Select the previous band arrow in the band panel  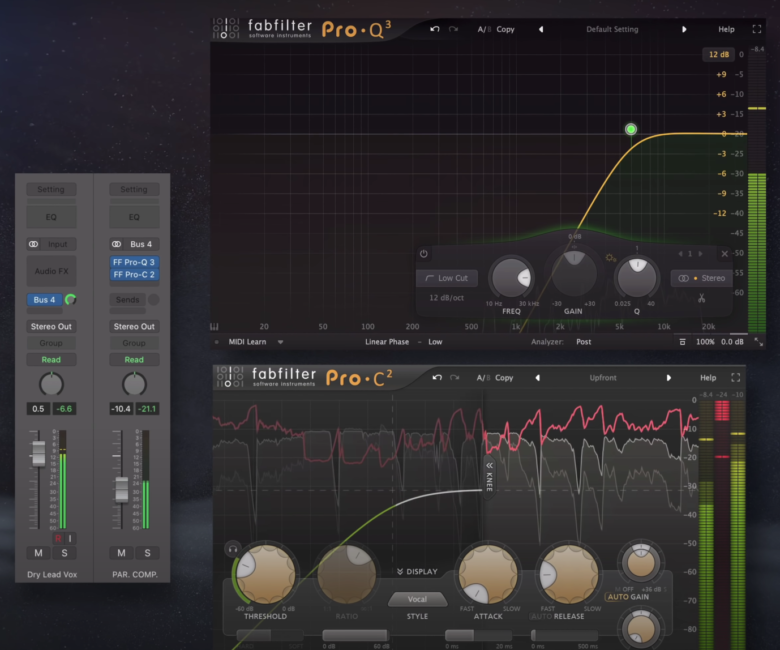680,254
